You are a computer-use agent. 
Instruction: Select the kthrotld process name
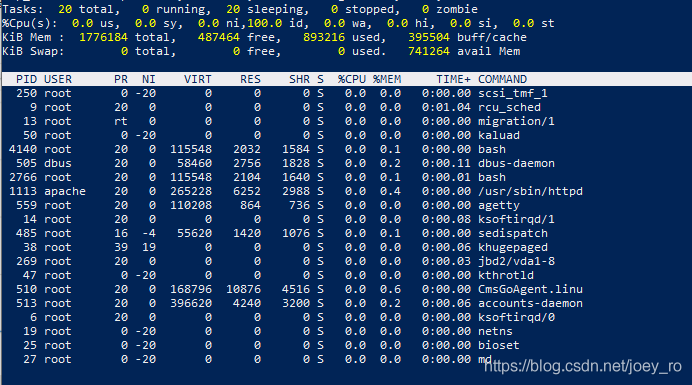click(x=506, y=276)
